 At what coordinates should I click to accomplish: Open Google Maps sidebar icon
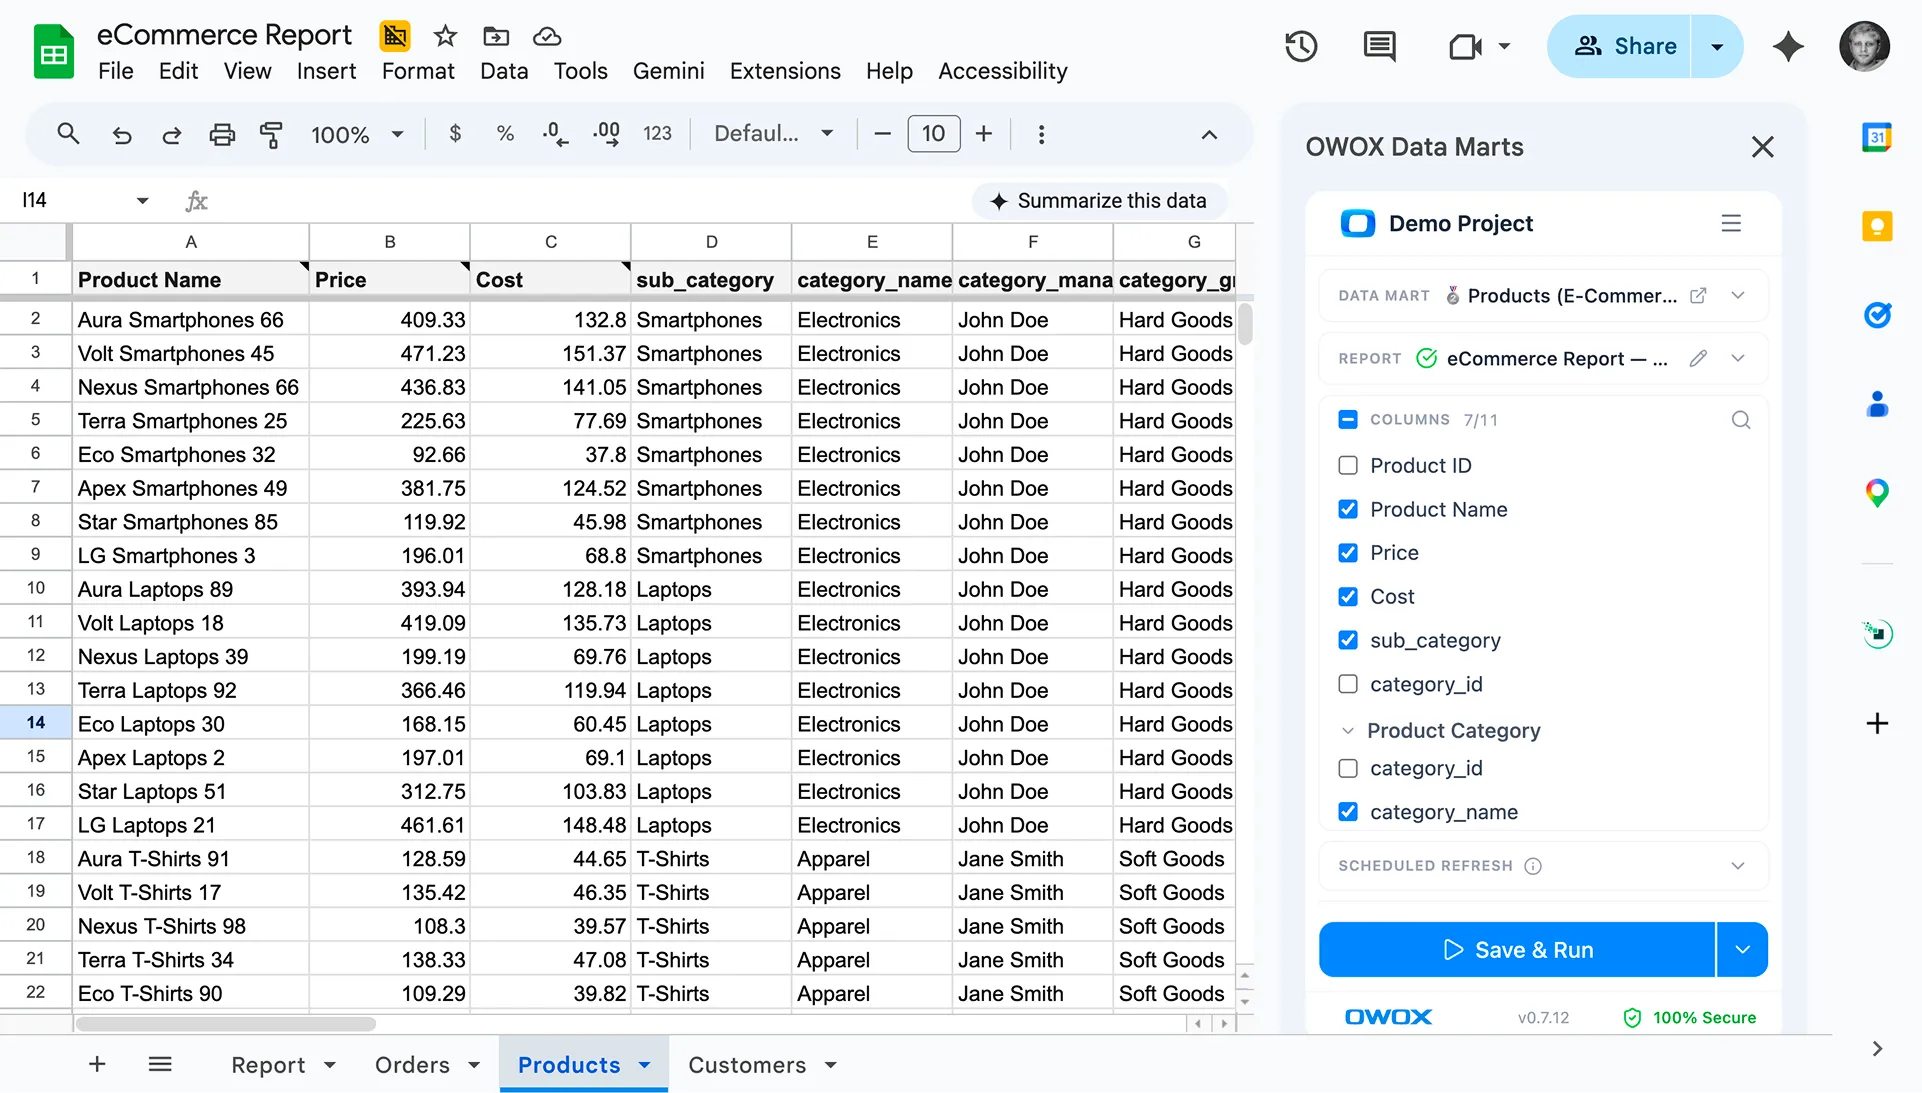coord(1877,492)
